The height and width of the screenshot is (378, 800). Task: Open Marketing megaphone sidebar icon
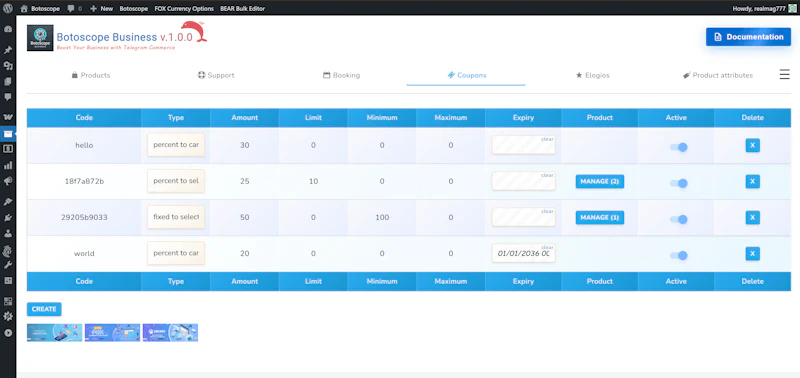pyautogui.click(x=8, y=182)
